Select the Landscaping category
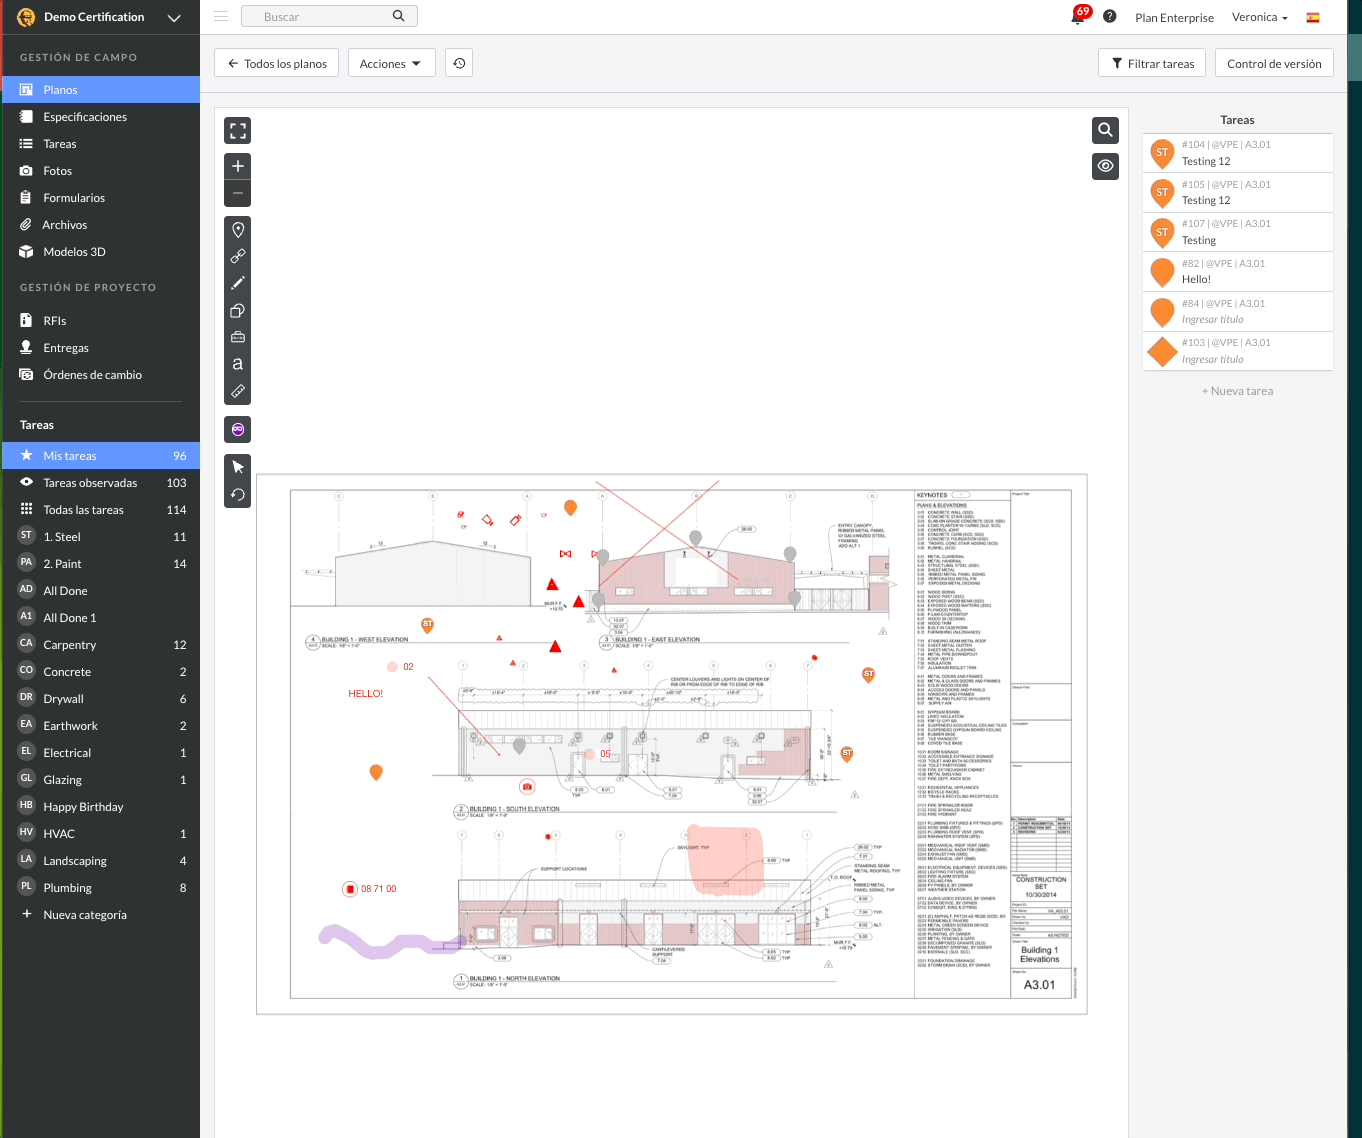Screen dimensions: 1362x1138 [100, 861]
